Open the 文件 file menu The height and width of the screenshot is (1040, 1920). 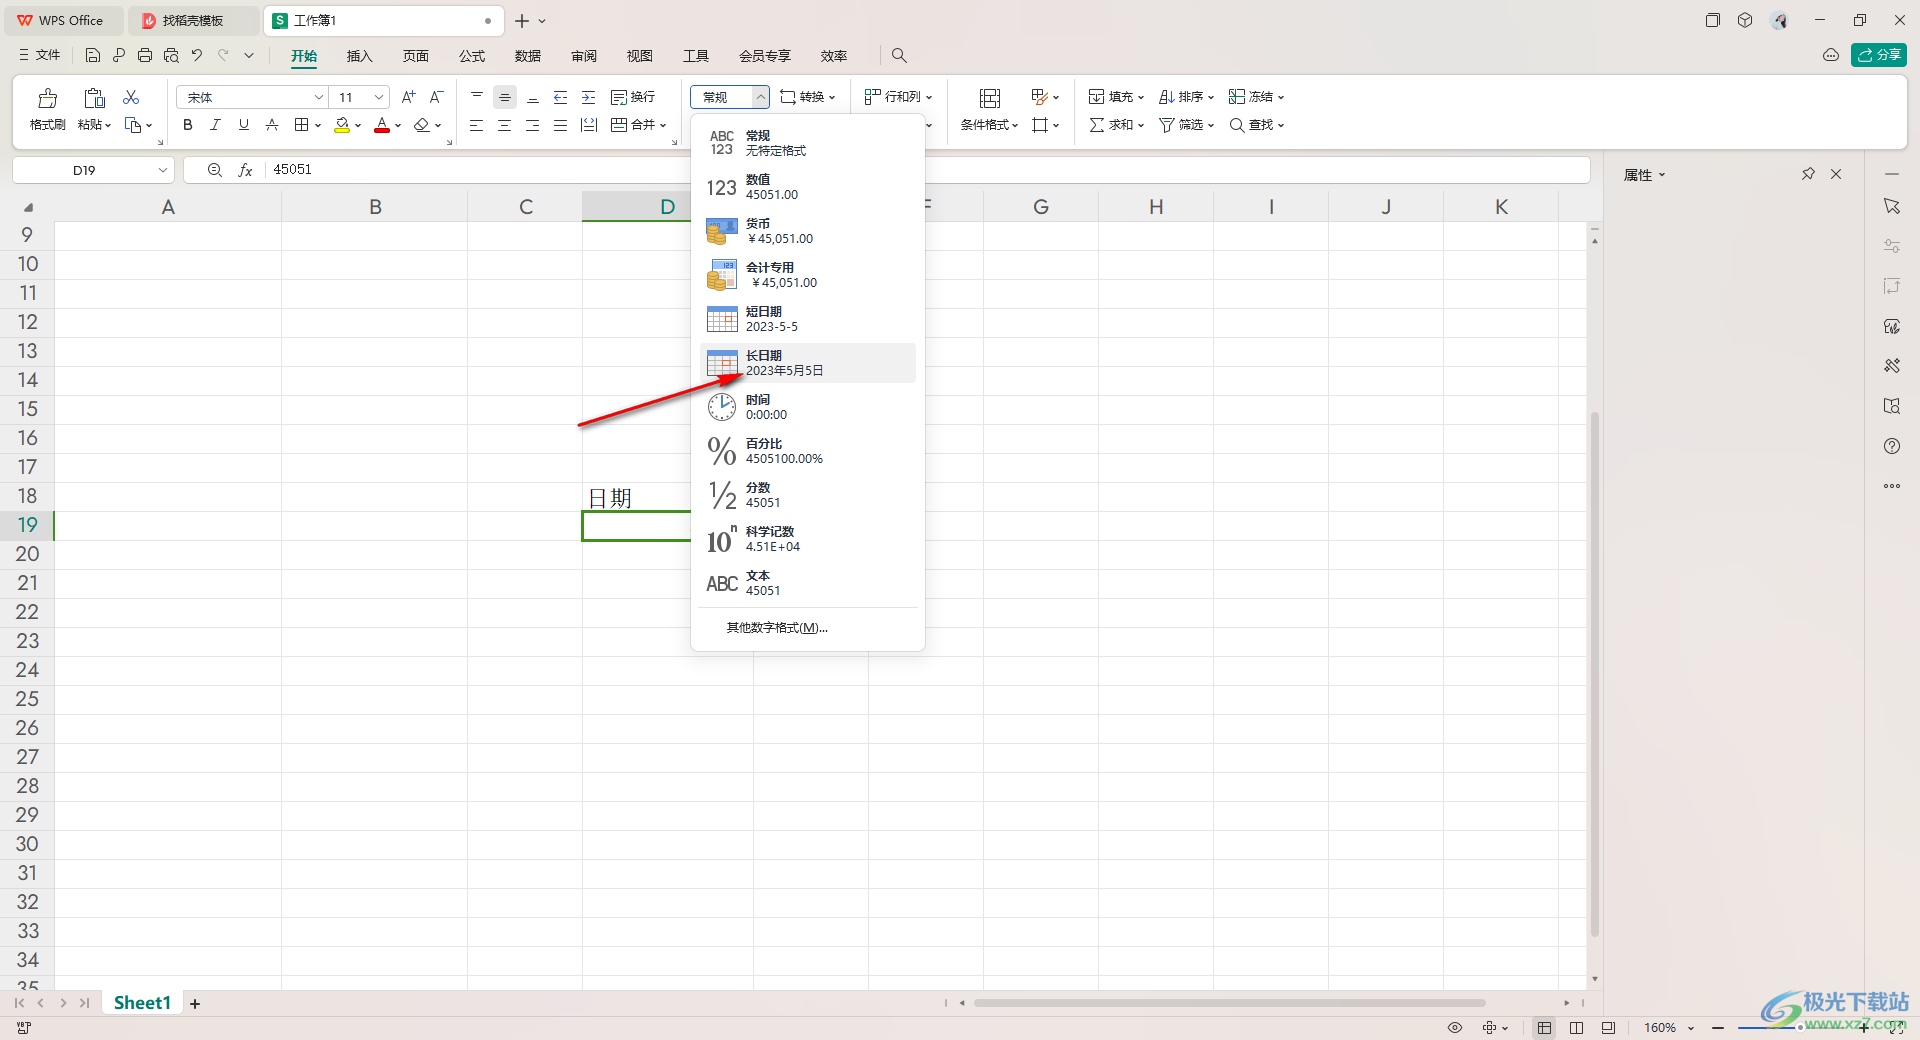pyautogui.click(x=40, y=55)
